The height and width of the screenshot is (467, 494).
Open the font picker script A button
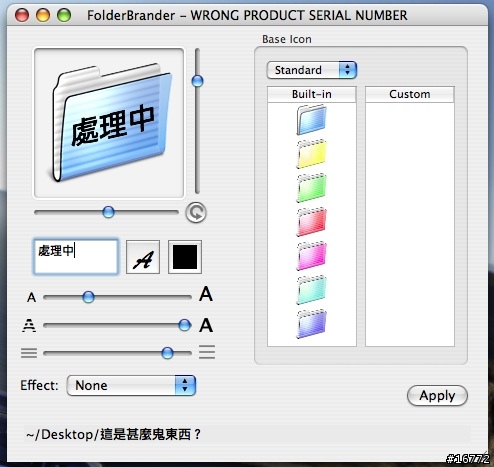pos(143,257)
